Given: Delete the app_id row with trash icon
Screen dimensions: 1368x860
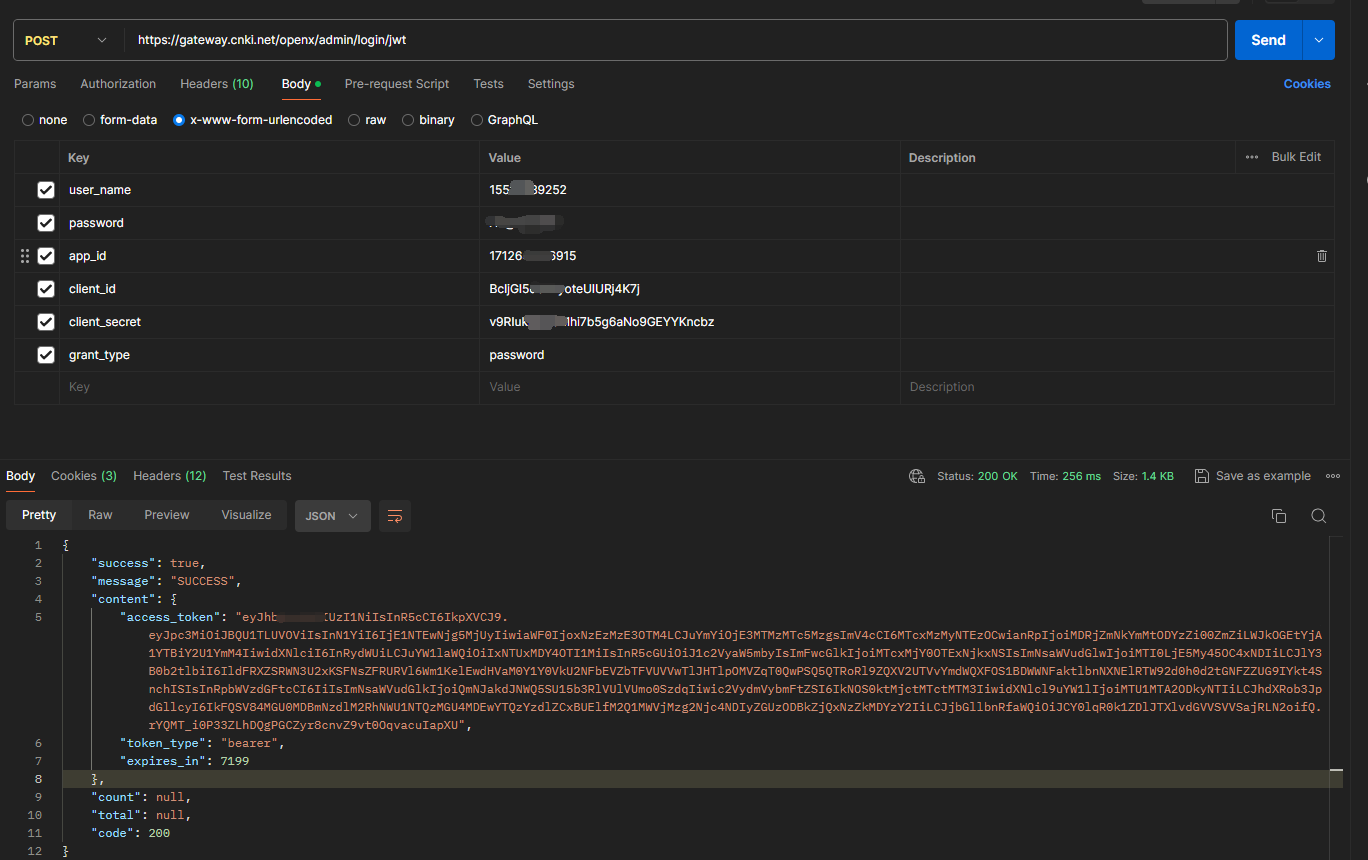Looking at the screenshot, I should click(1321, 256).
